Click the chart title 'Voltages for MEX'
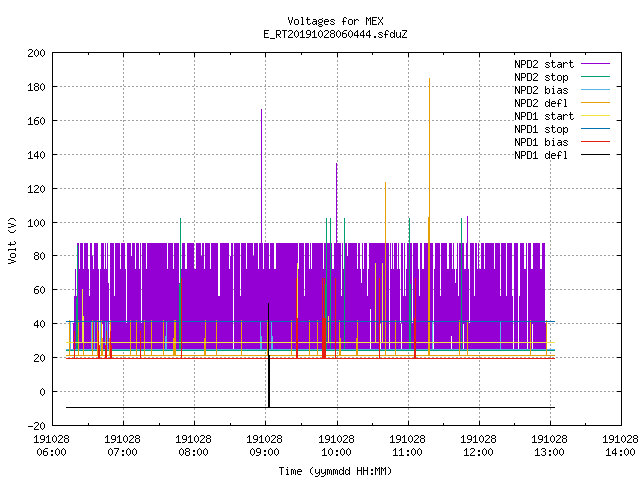640x480 pixels. (x=335, y=21)
